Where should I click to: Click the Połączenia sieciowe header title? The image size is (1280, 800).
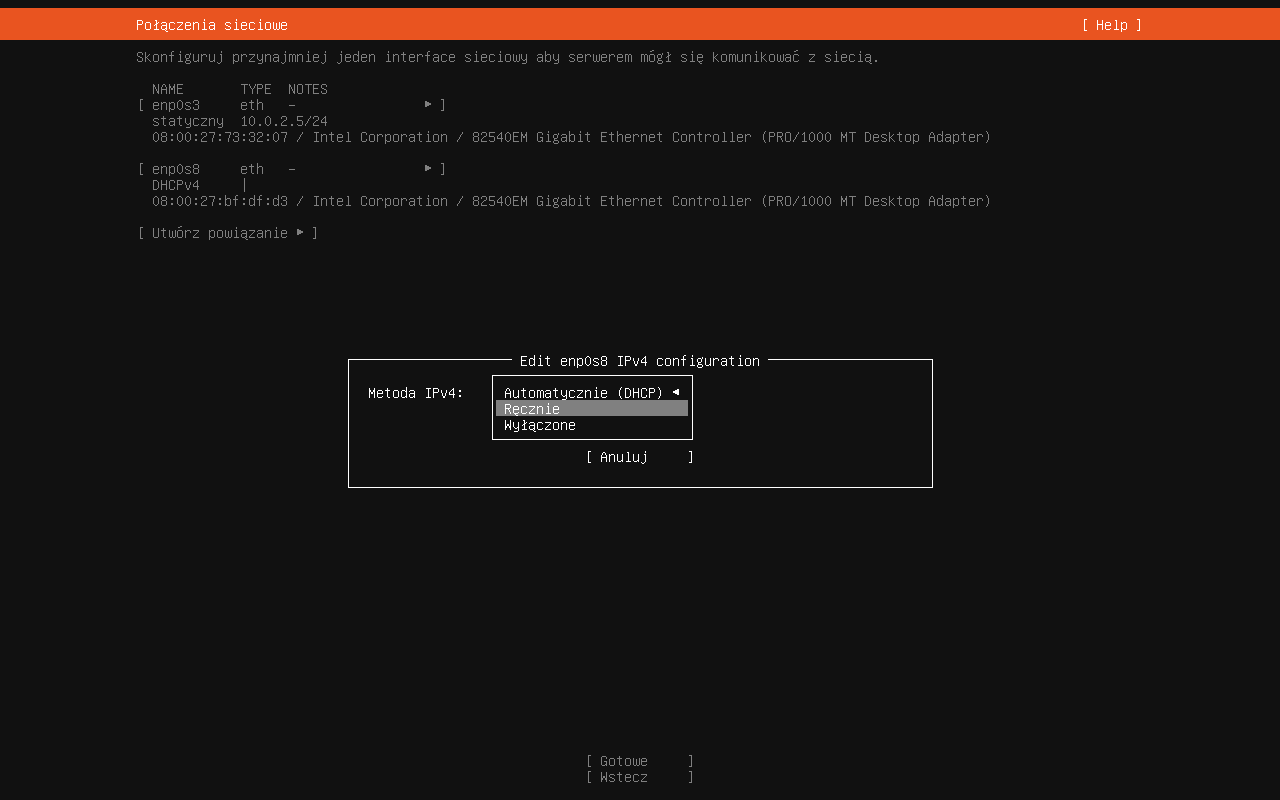212,25
